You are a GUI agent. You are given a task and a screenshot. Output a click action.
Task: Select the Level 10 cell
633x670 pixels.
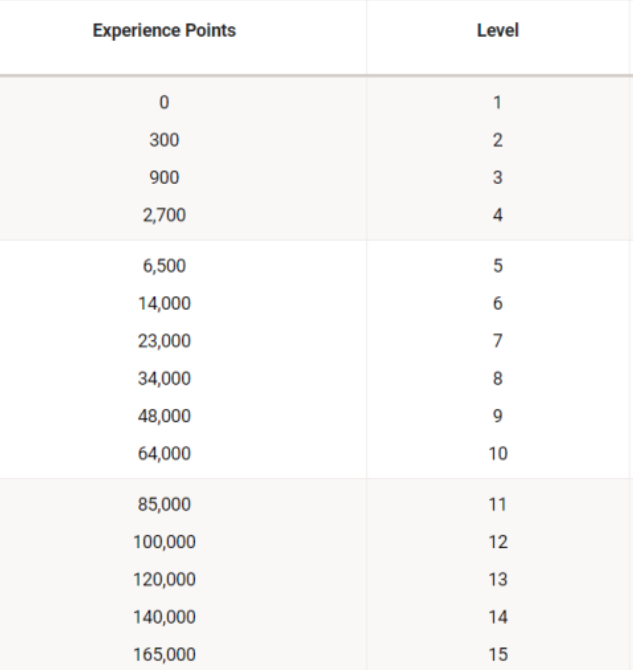[x=498, y=454]
